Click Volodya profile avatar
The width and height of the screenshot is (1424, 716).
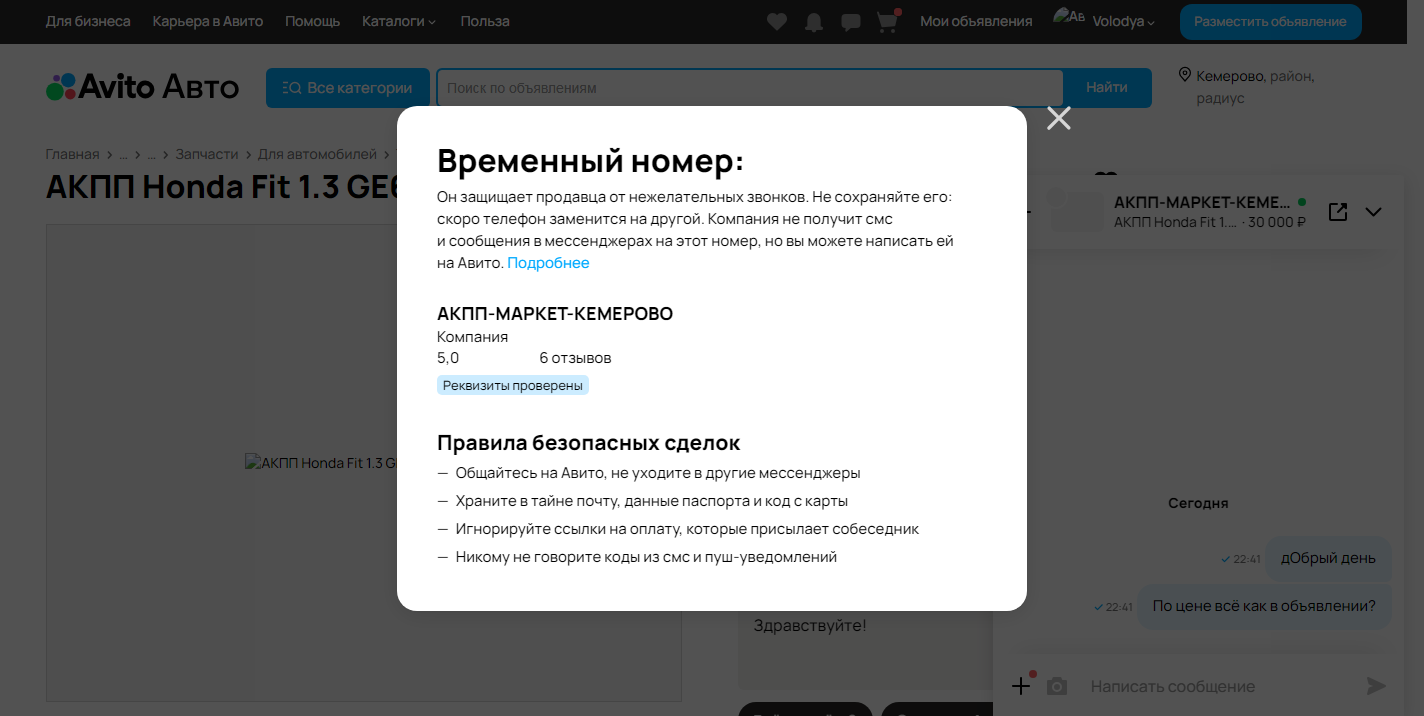pyautogui.click(x=1069, y=18)
